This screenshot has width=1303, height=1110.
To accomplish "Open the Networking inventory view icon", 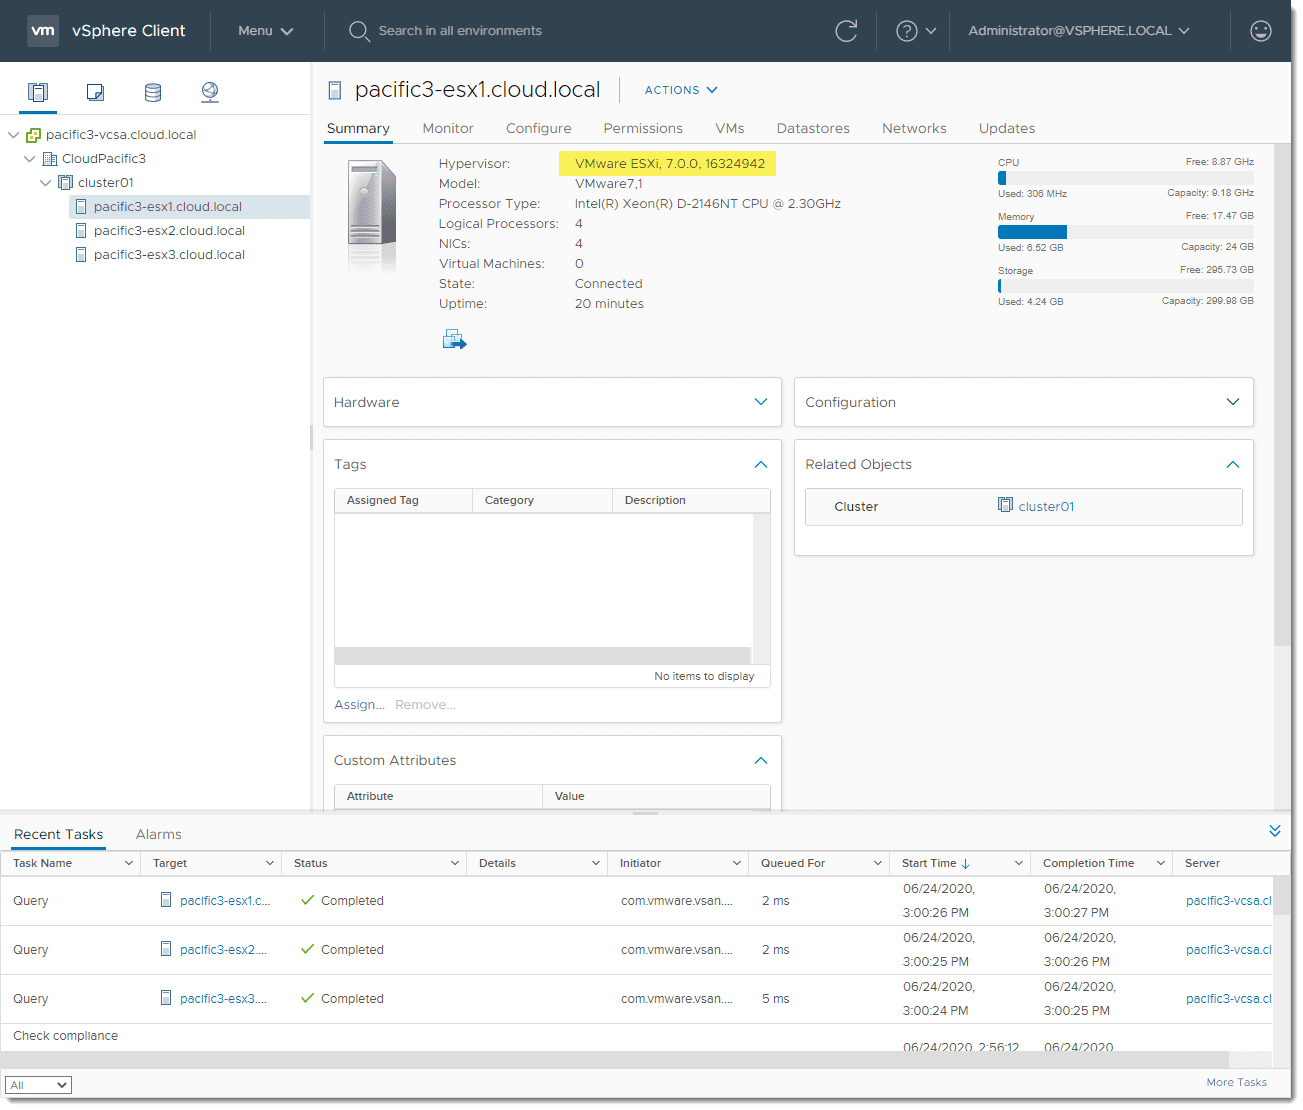I will point(210,92).
